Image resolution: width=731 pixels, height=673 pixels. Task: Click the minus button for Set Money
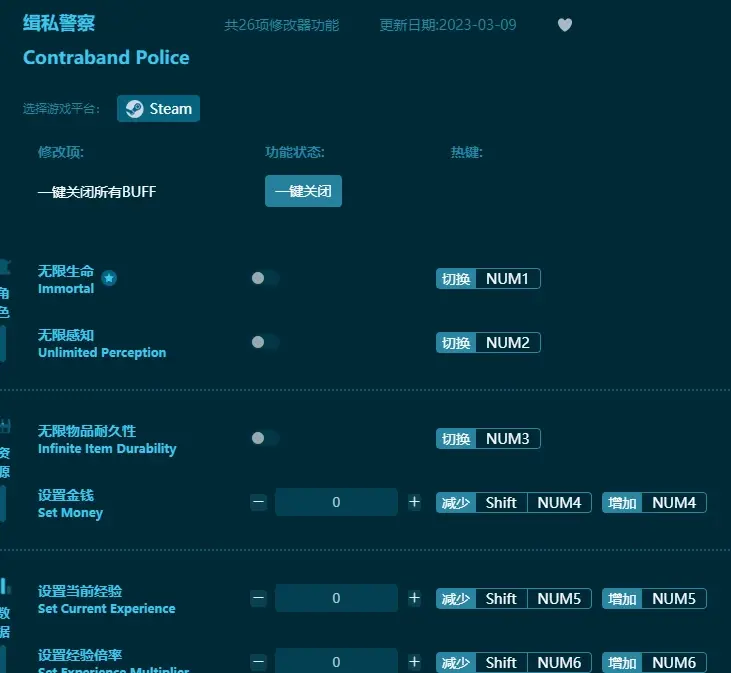point(258,502)
